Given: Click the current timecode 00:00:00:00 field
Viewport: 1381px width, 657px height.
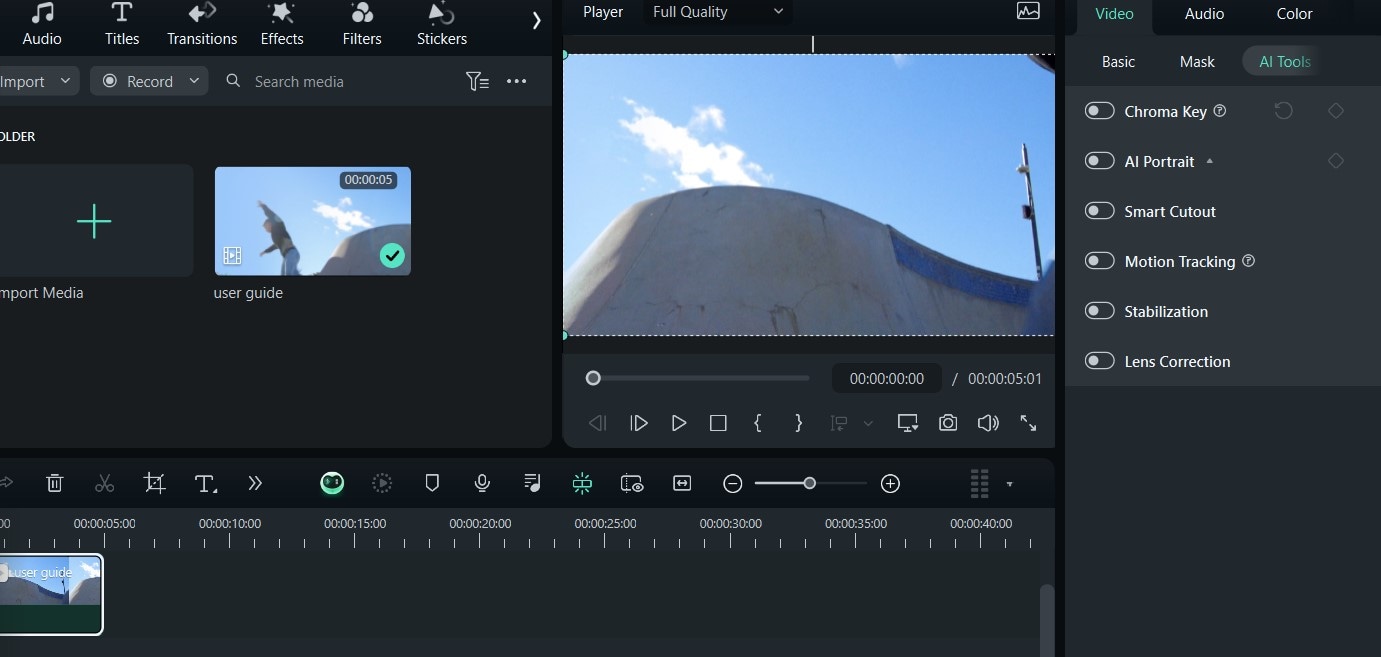Looking at the screenshot, I should coord(887,379).
